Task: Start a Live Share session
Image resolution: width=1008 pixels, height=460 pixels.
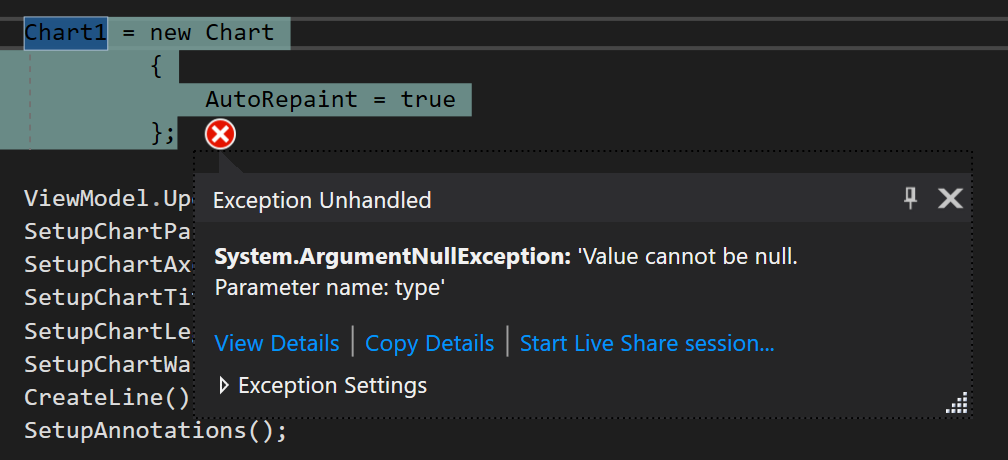Action: [647, 343]
